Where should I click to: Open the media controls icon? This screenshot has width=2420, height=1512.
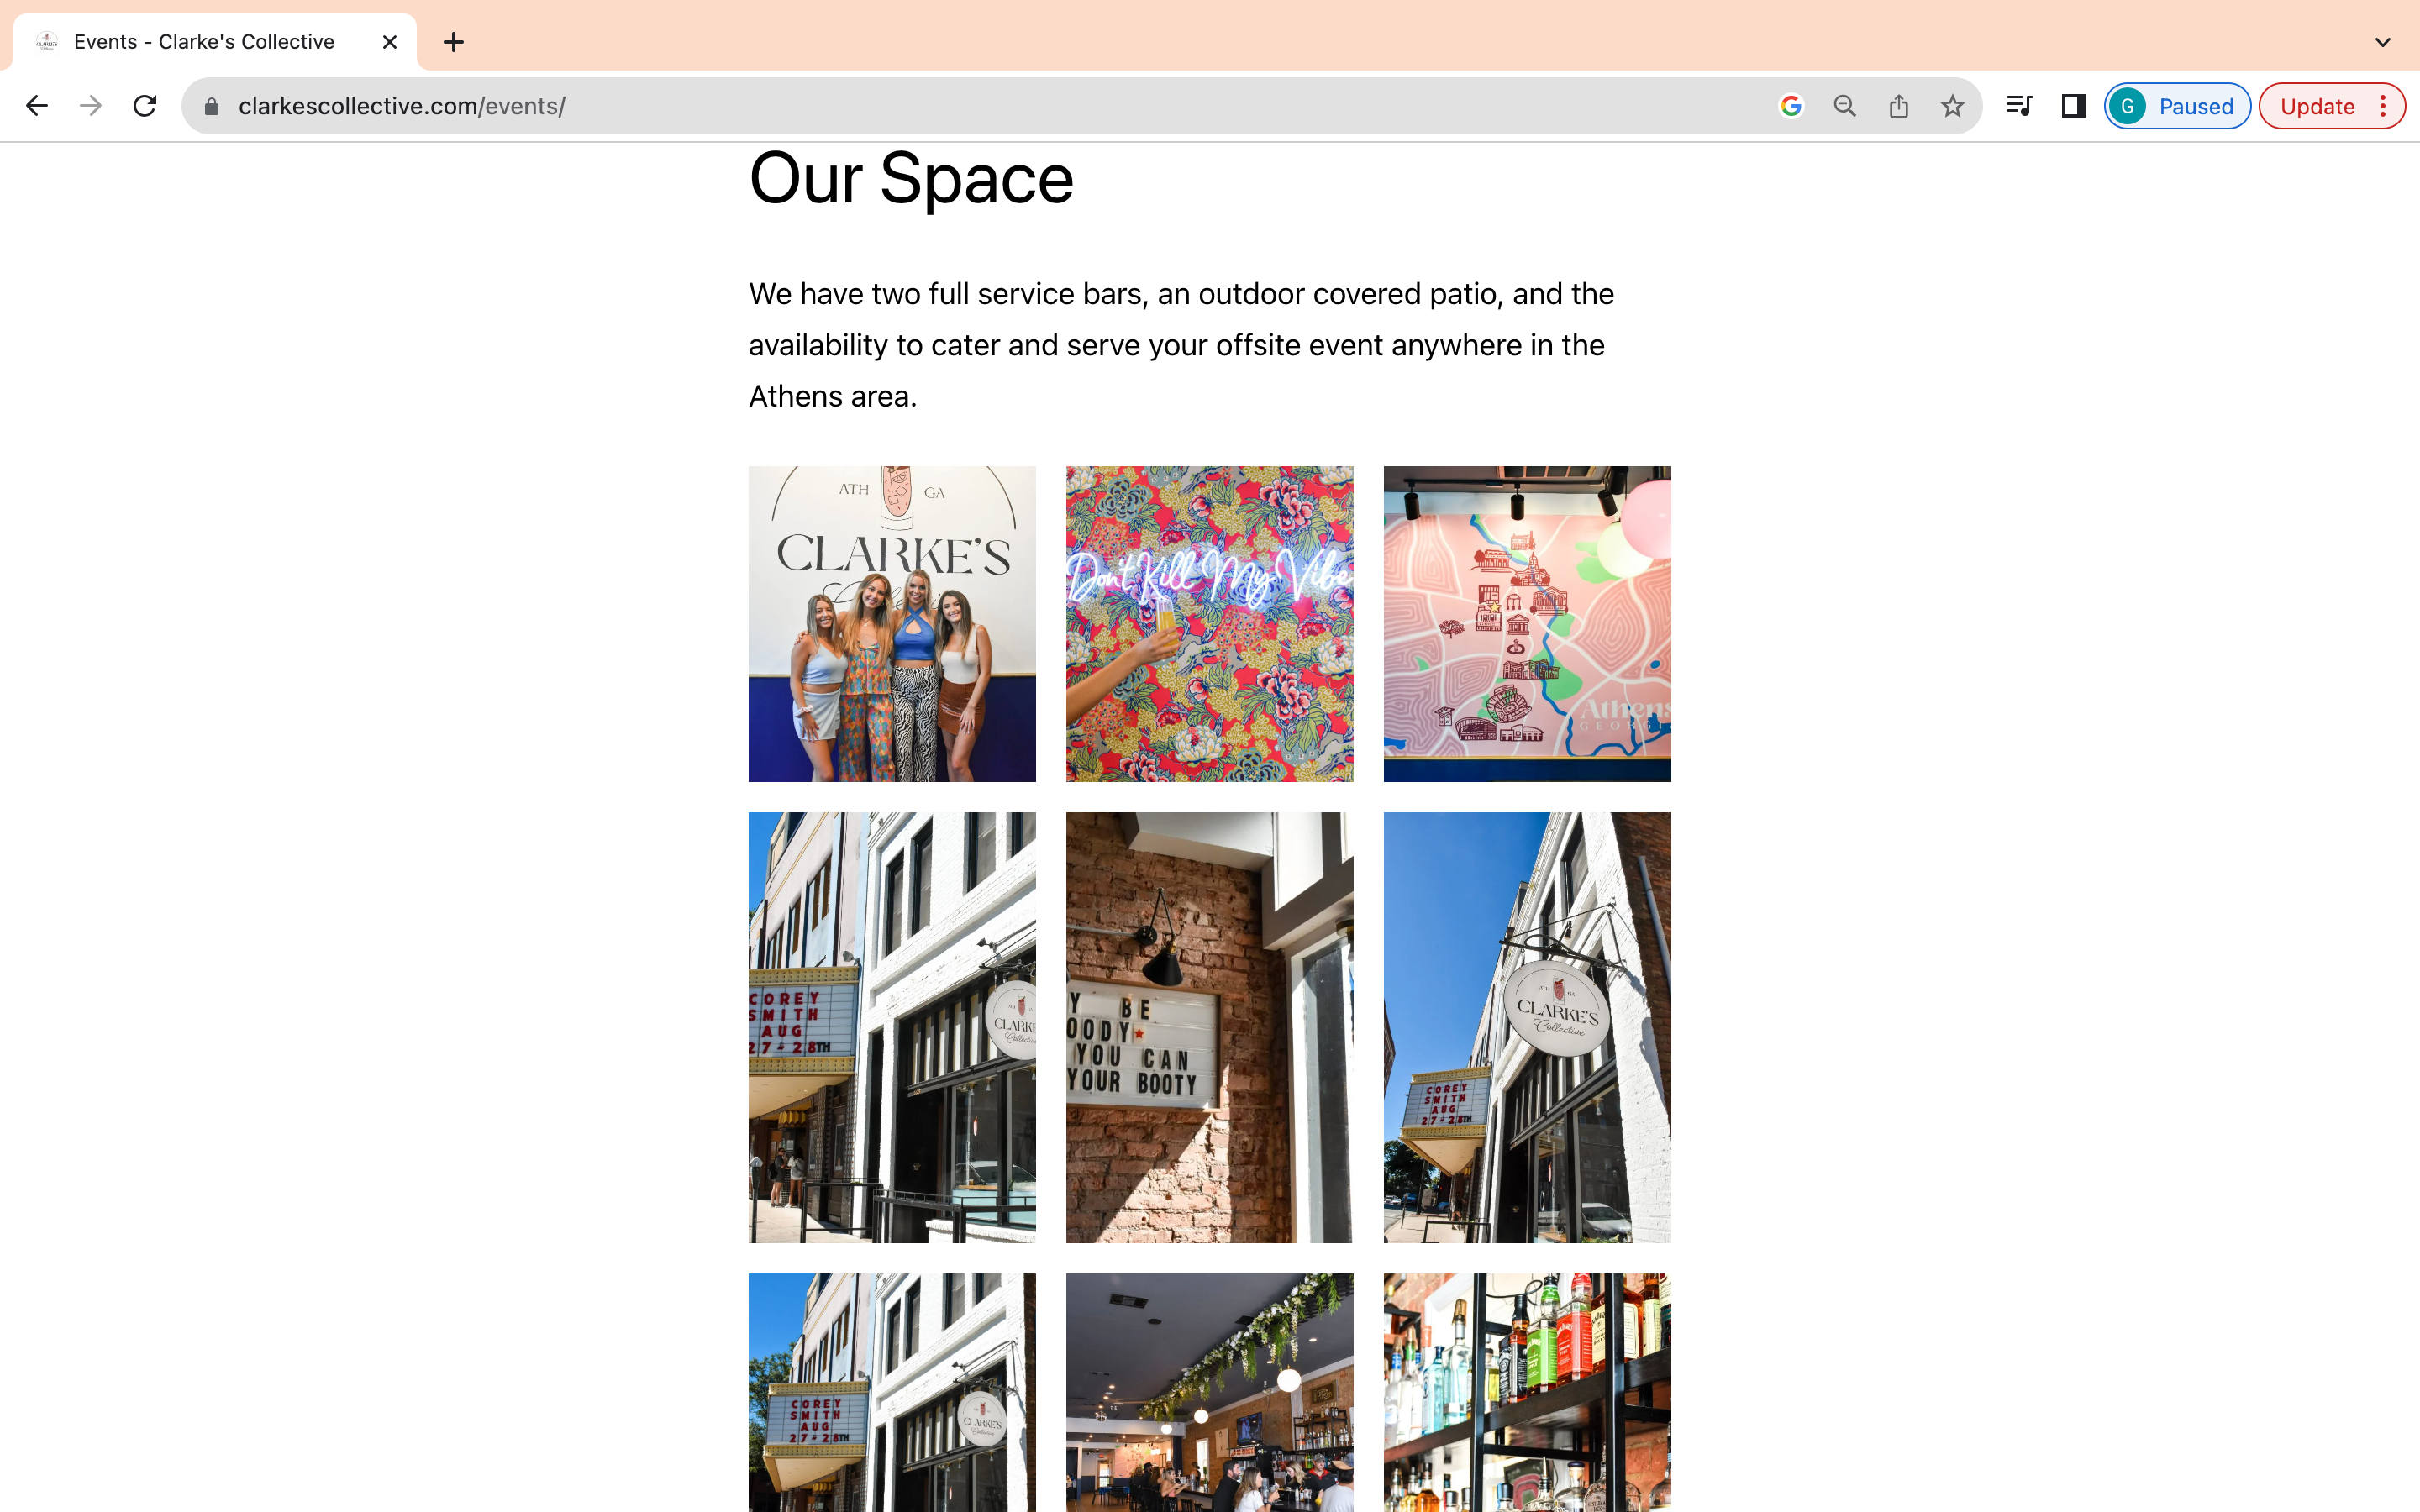[2019, 106]
